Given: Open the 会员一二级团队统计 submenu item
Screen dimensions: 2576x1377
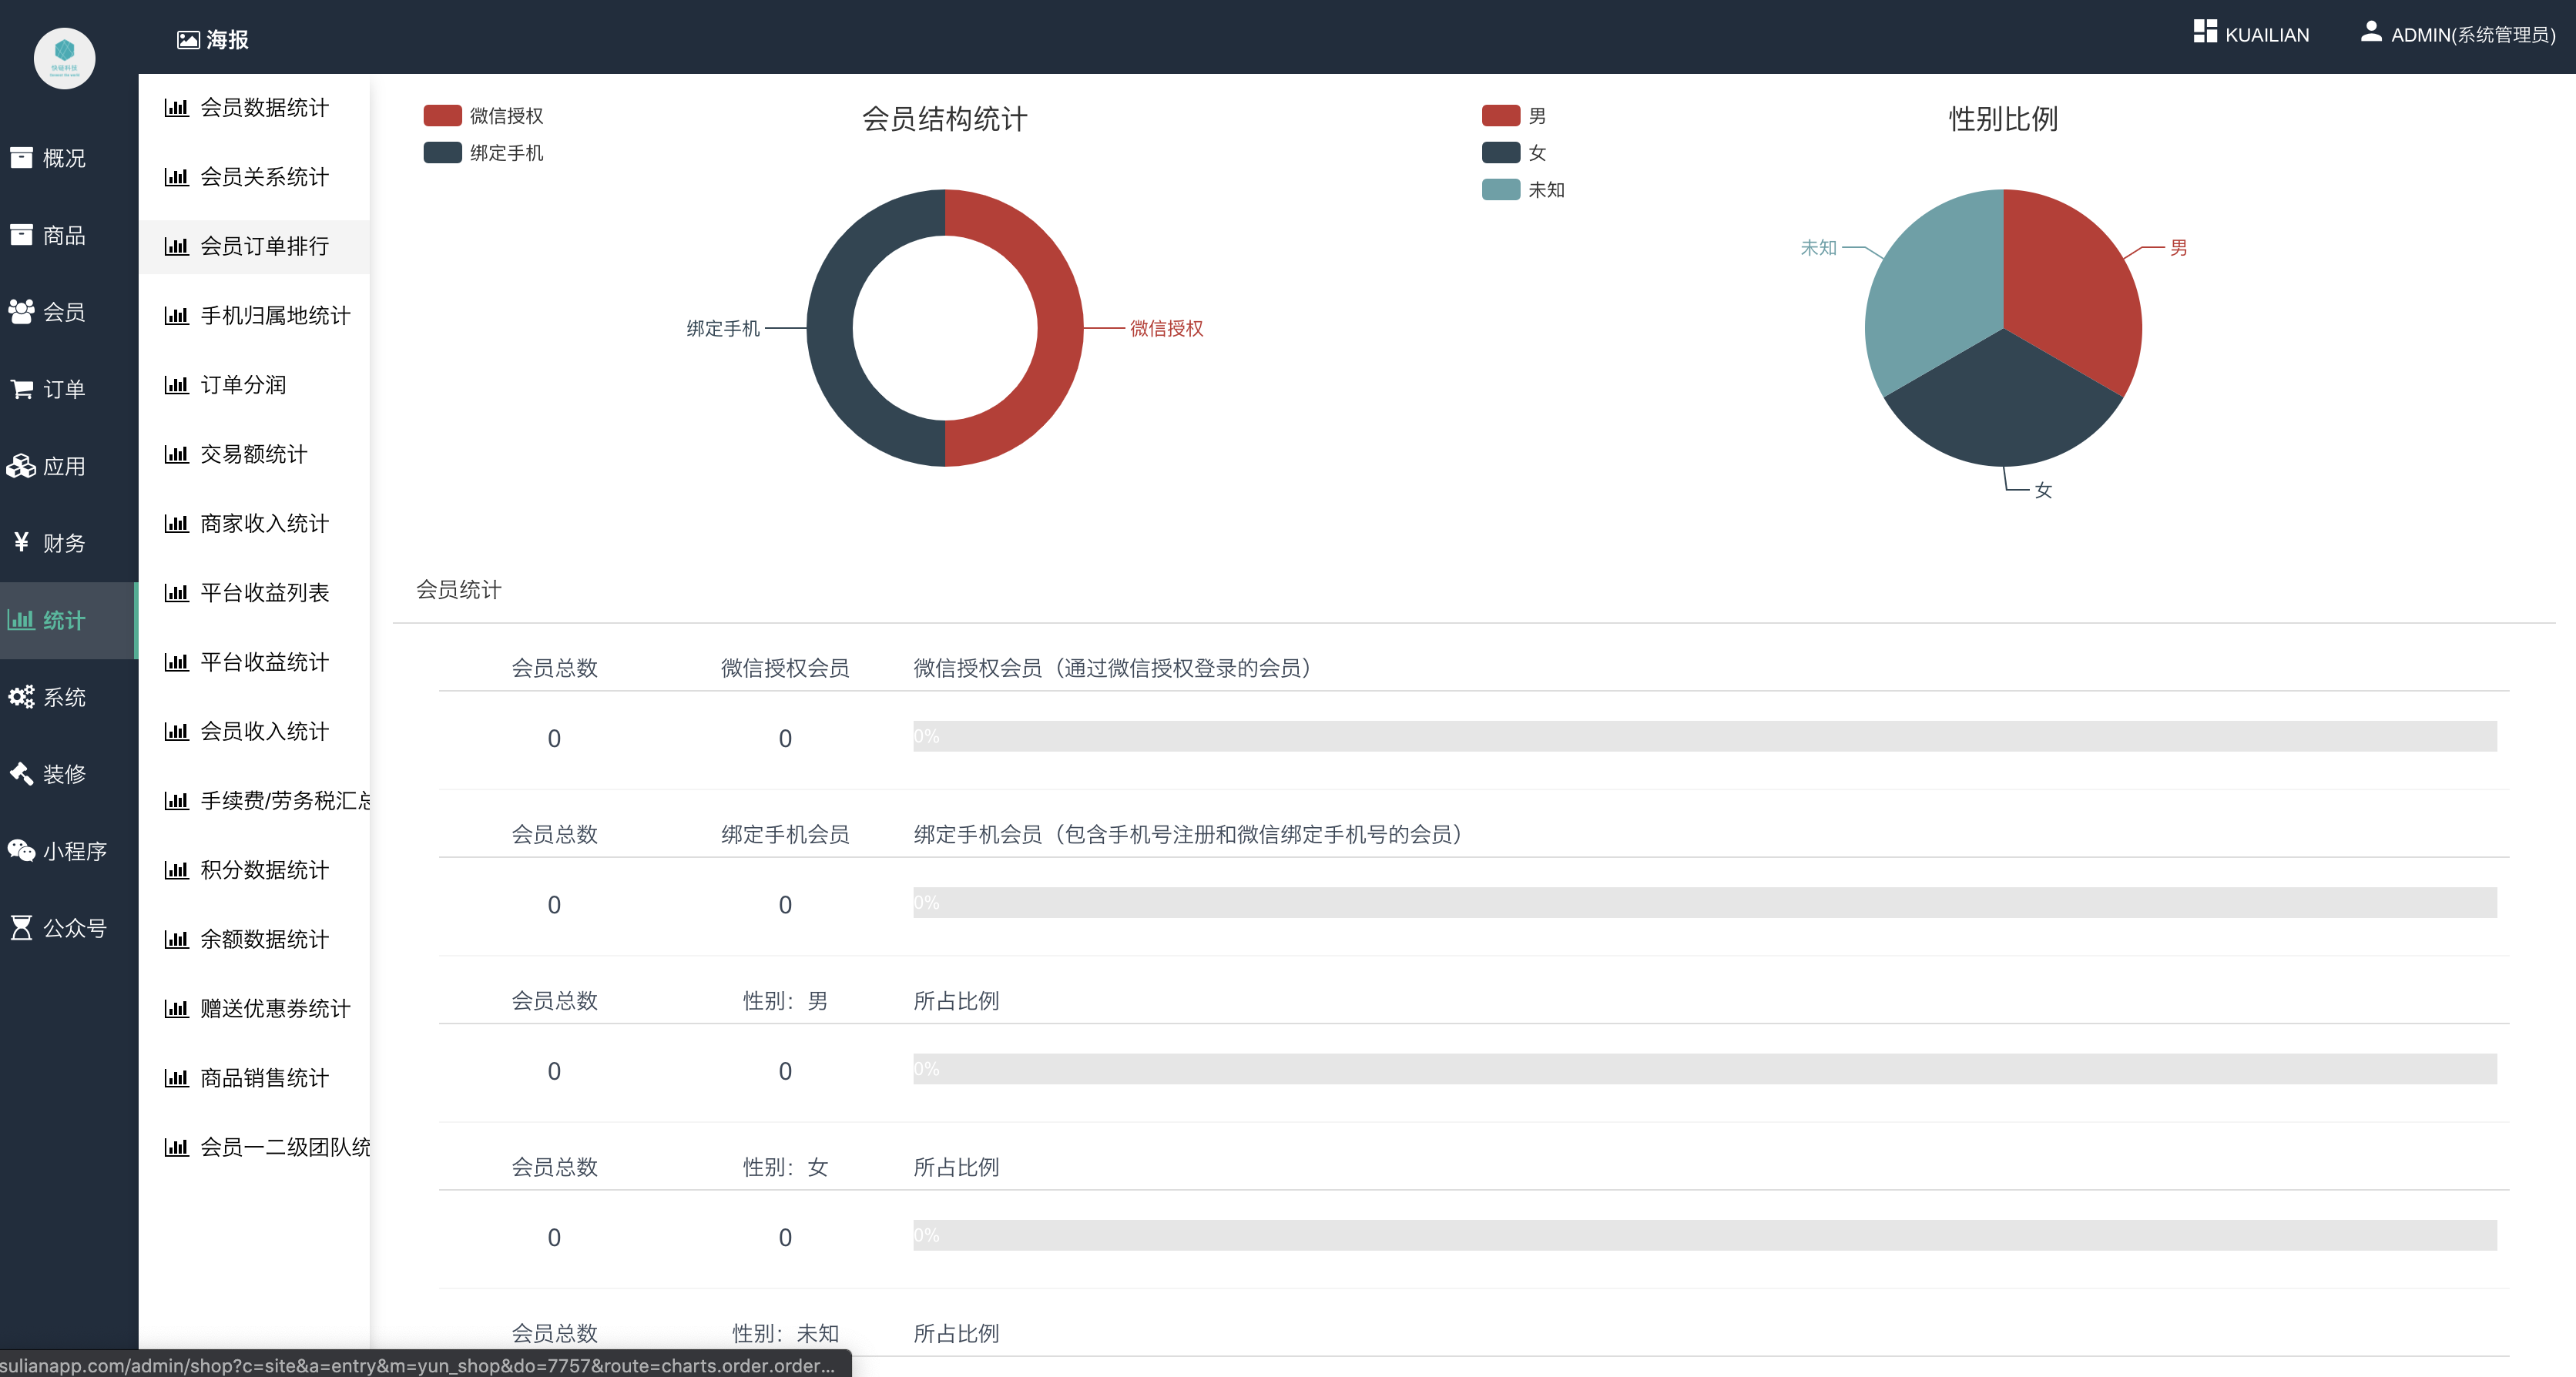Looking at the screenshot, I should tap(254, 1147).
